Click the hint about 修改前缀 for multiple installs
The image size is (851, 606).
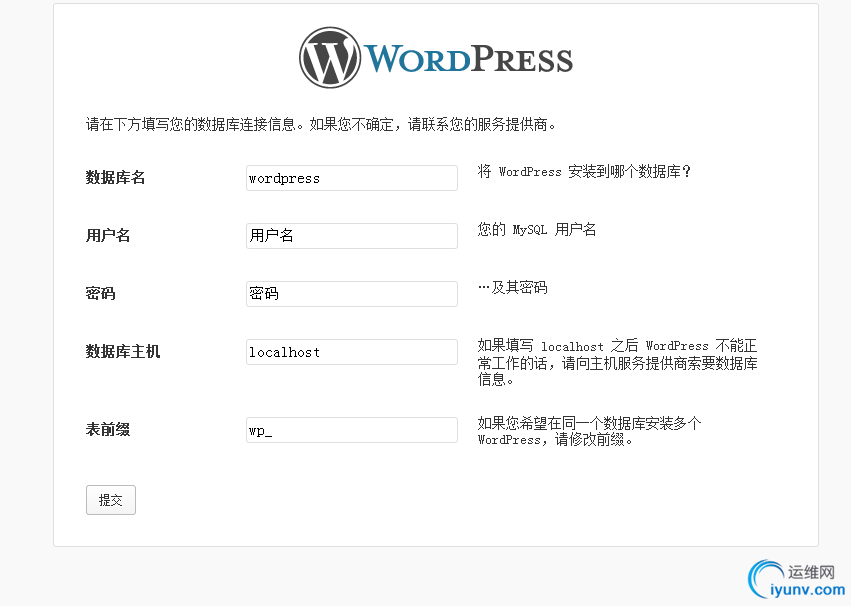tap(589, 431)
